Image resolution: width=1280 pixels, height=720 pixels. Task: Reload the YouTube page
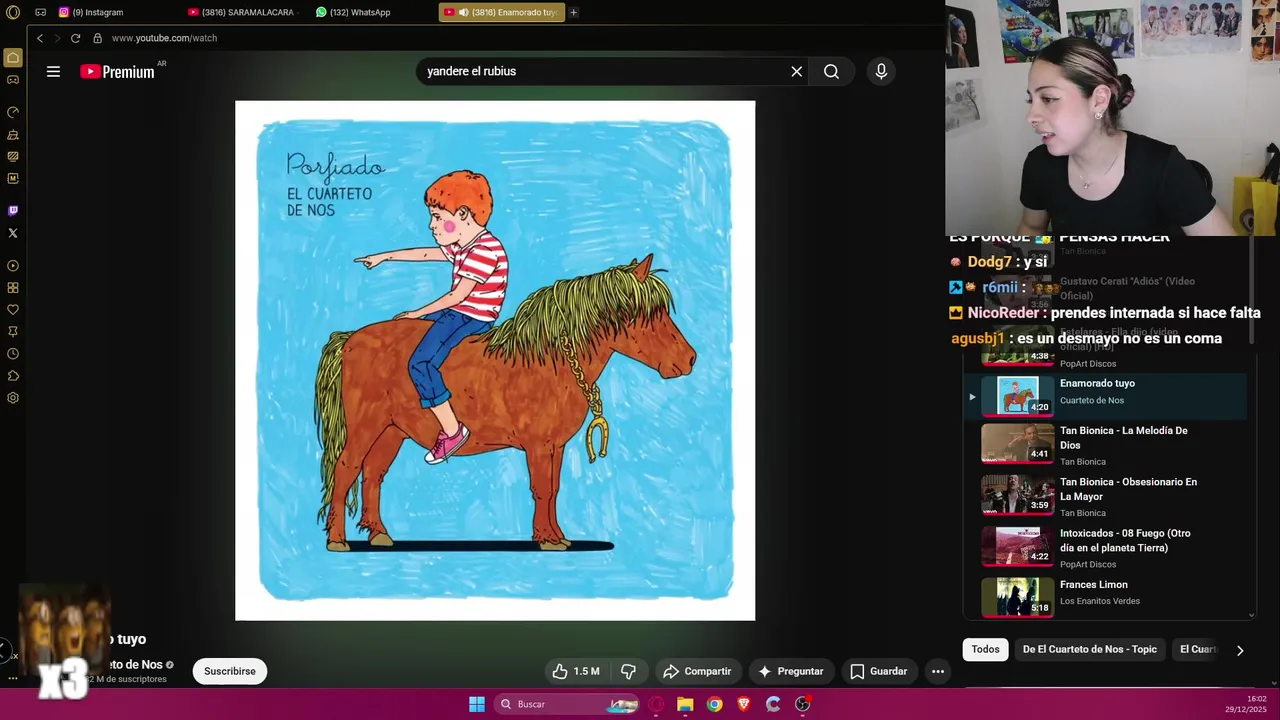click(x=75, y=38)
